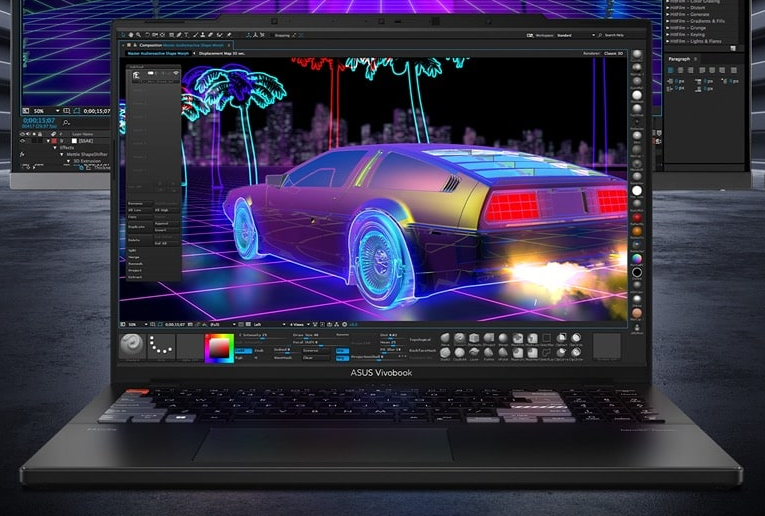This screenshot has height=516, width=765.
Task: Pick the skin-tone material sphere
Action: pos(637,313)
